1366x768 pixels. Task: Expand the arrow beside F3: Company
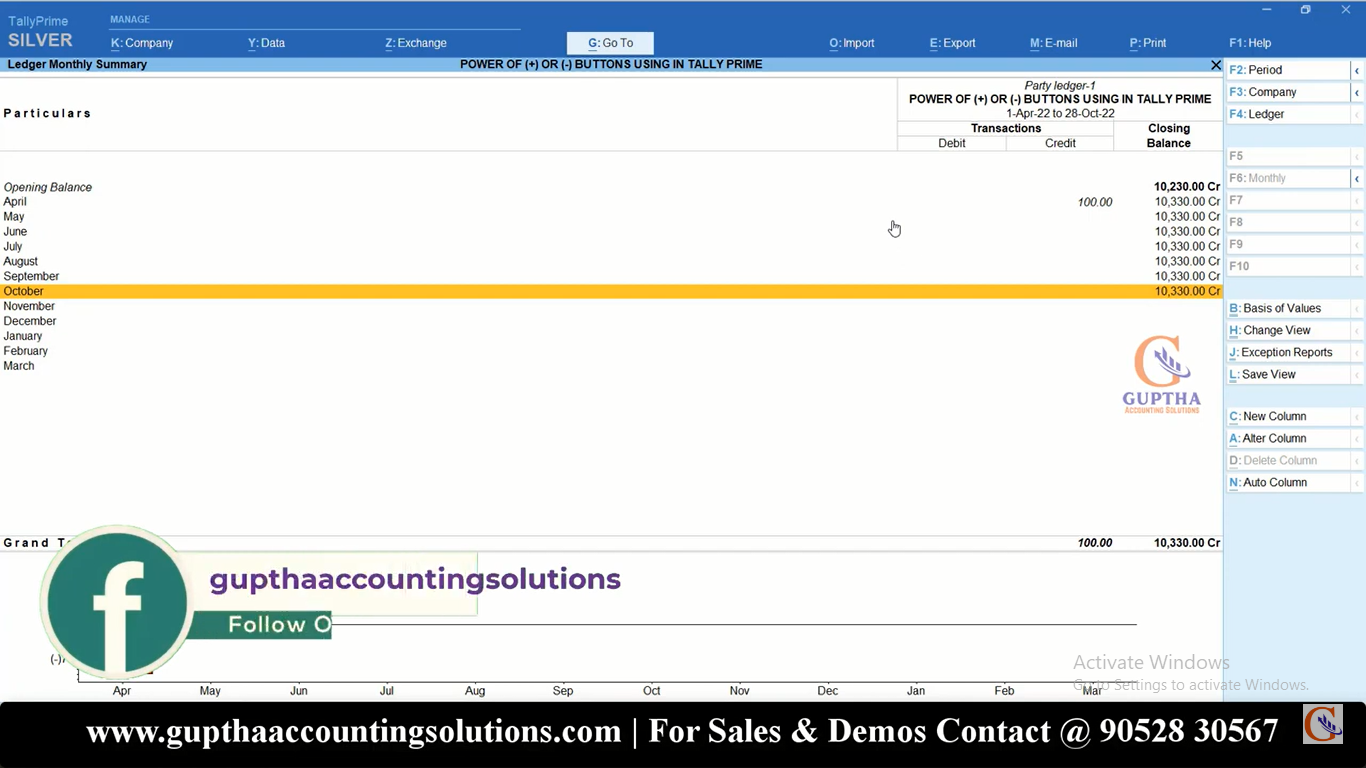[x=1357, y=92]
